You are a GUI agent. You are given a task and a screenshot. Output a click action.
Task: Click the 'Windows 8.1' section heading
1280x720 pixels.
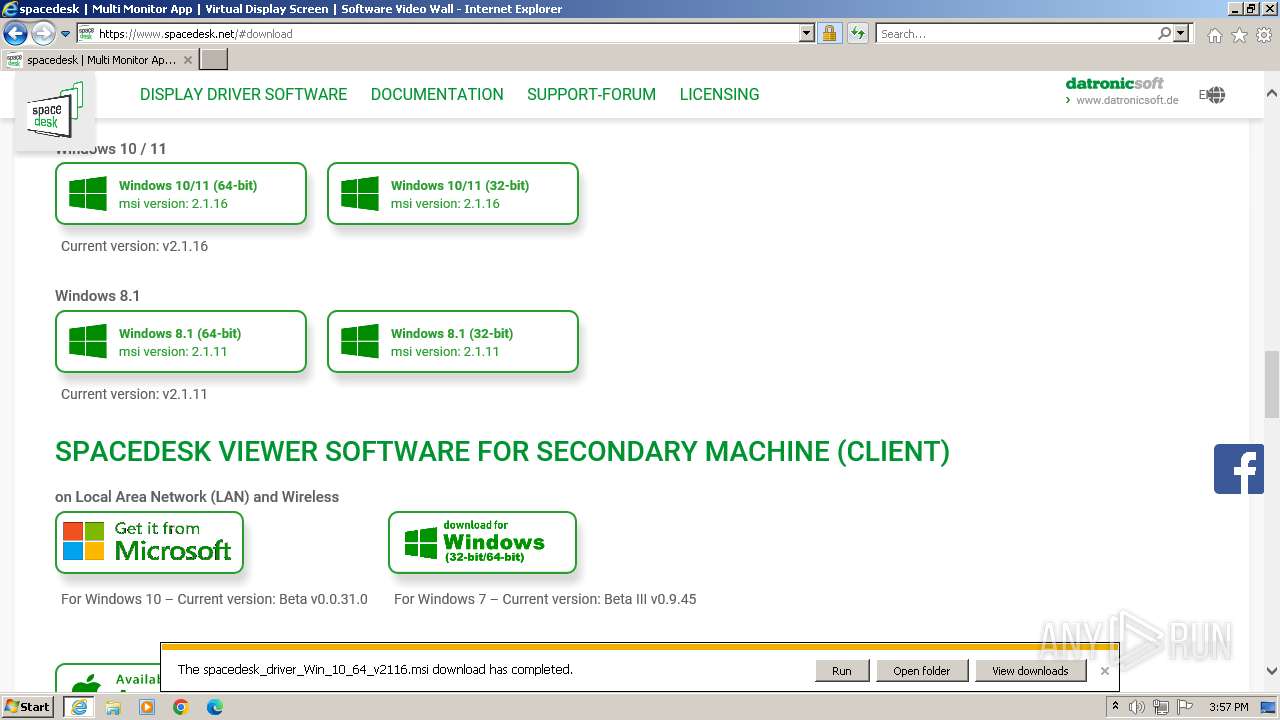coord(97,296)
